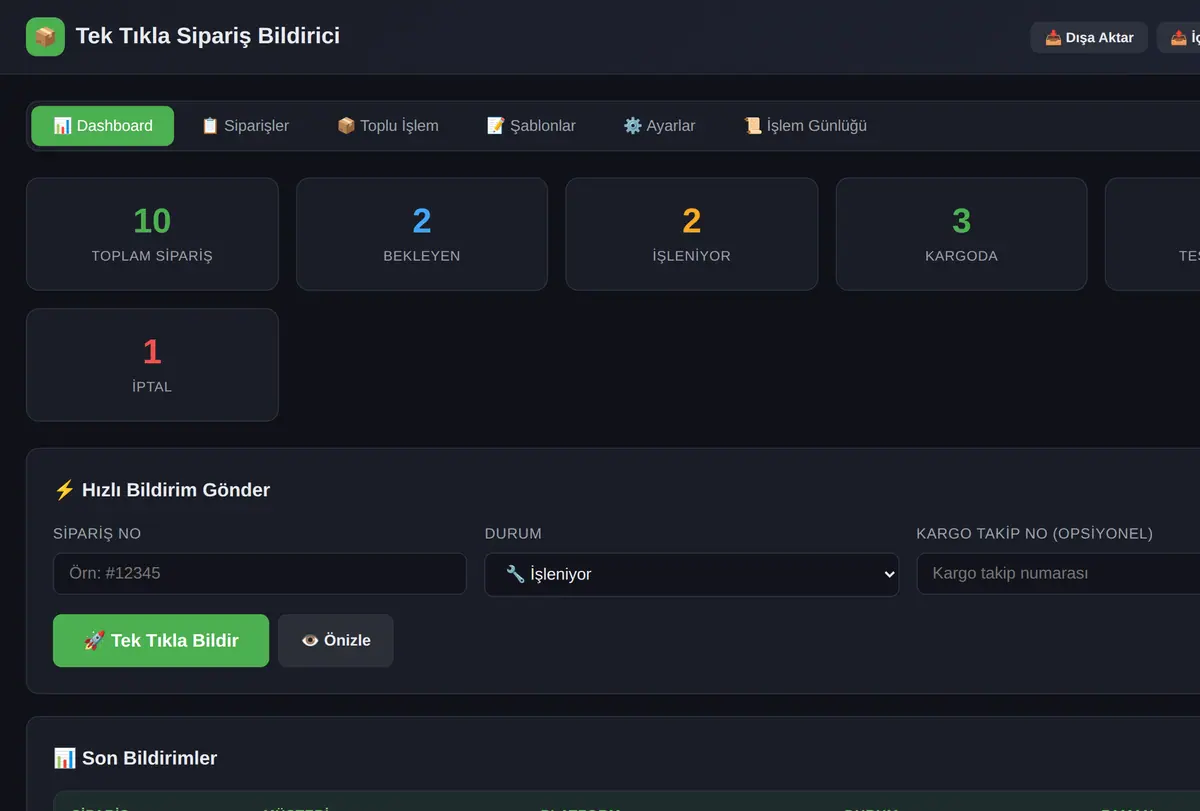1200x811 pixels.
Task: Click the Kargo takip numarası field
Action: pos(1058,574)
